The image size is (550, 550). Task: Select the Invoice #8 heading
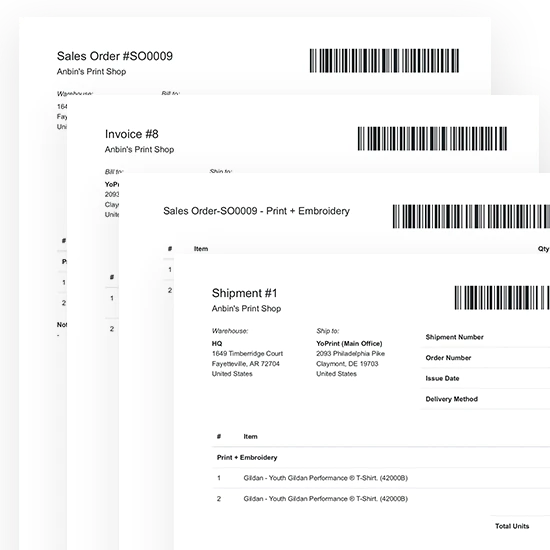(x=132, y=134)
